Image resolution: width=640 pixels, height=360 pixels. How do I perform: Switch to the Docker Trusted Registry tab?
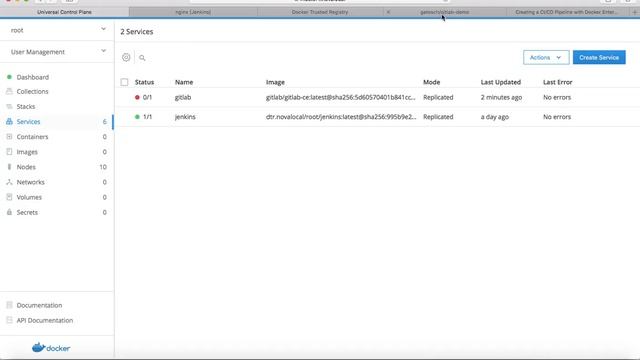pyautogui.click(x=320, y=12)
